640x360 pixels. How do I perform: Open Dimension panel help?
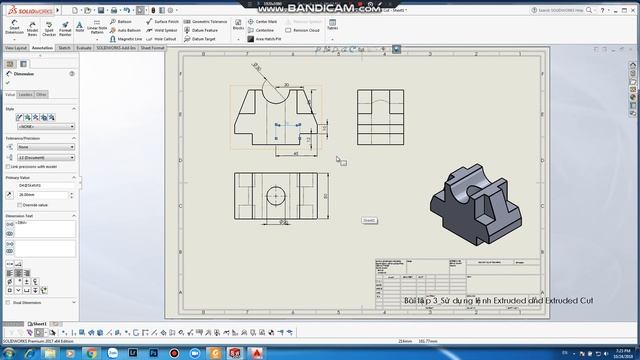tap(72, 74)
